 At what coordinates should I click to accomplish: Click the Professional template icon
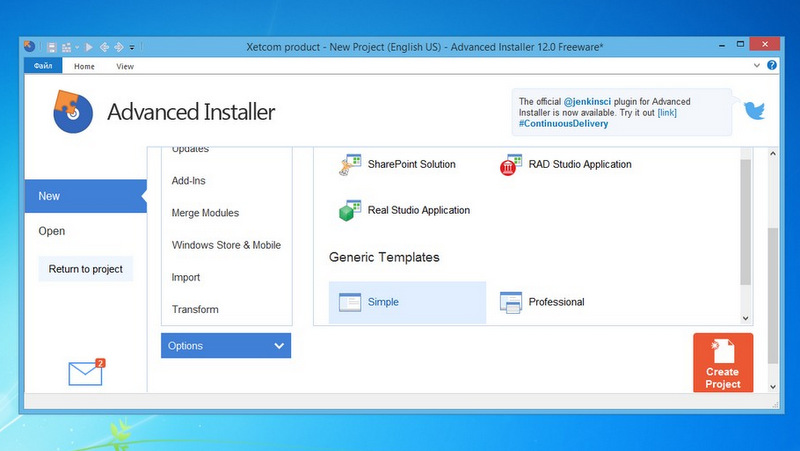511,302
